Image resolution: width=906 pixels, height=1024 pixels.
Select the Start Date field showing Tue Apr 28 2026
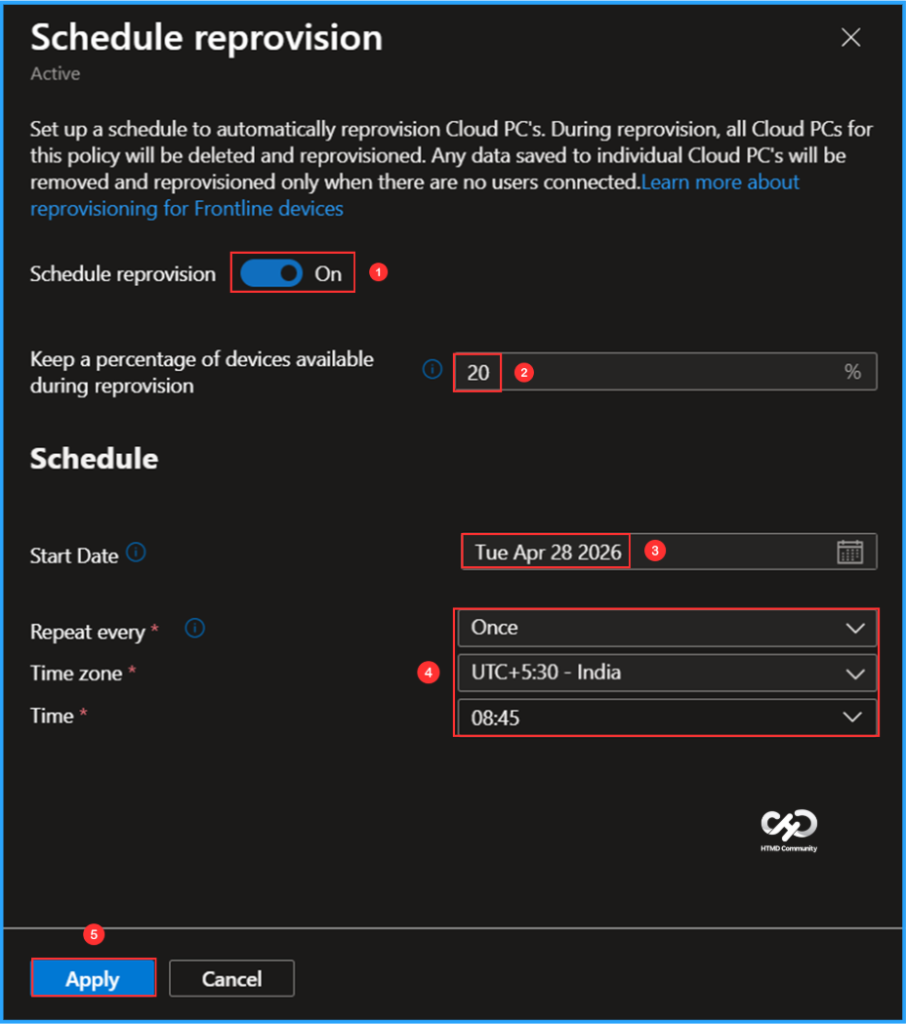click(x=545, y=551)
